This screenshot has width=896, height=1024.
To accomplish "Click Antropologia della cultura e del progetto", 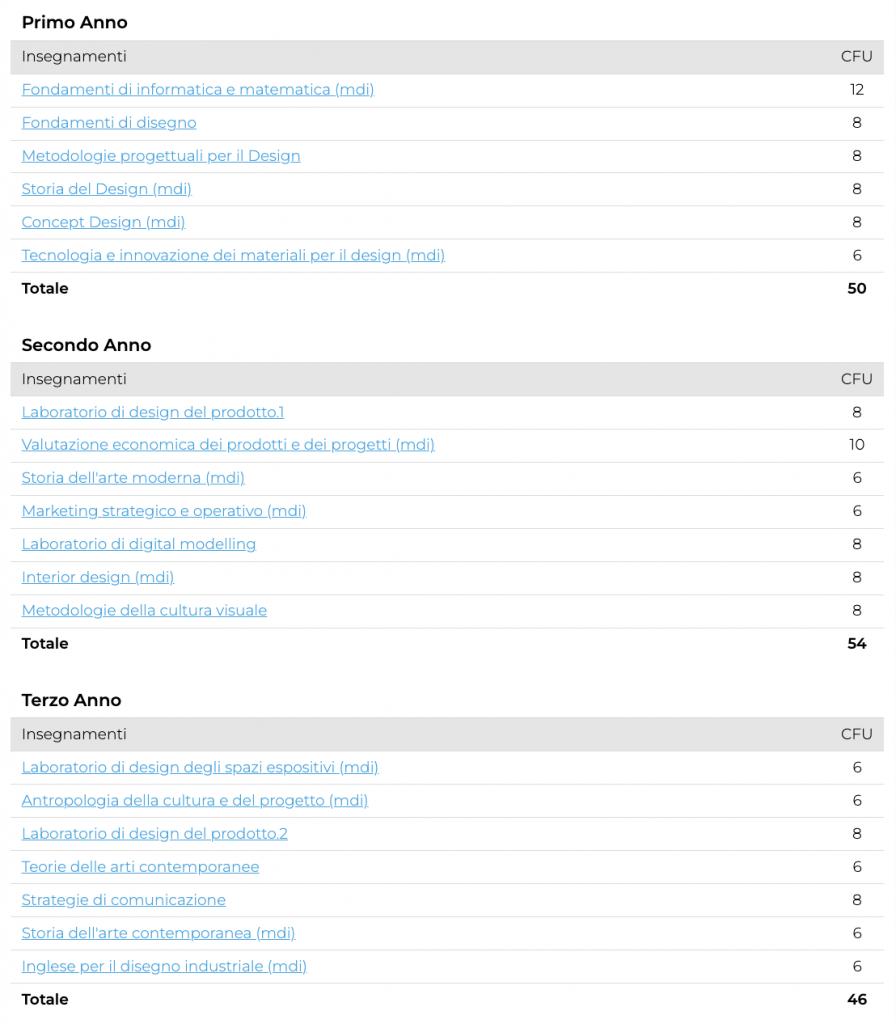I will point(195,801).
